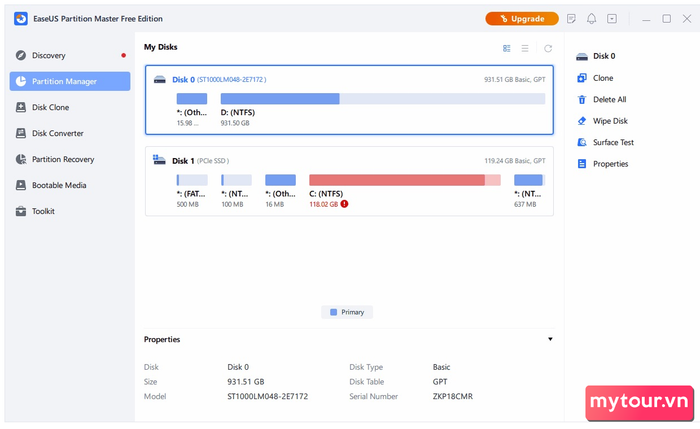This screenshot has width=700, height=429.
Task: Minimize the EaseUS window
Action: (x=646, y=19)
